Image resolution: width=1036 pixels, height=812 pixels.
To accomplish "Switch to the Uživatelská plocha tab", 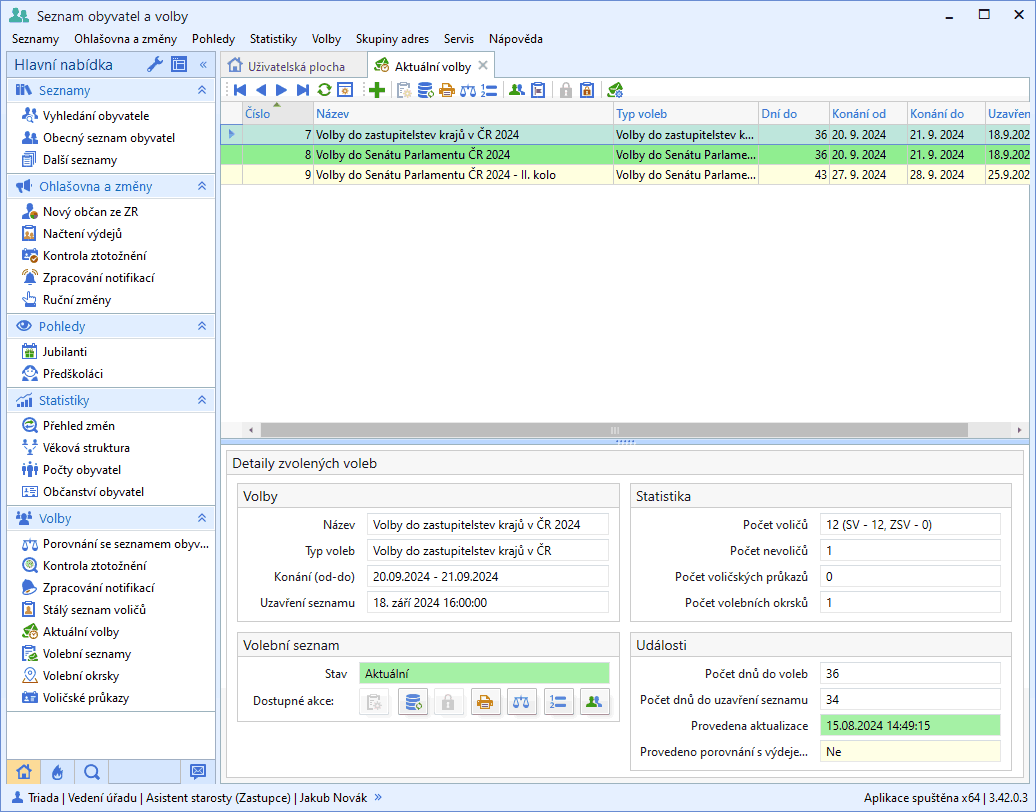I will (287, 66).
